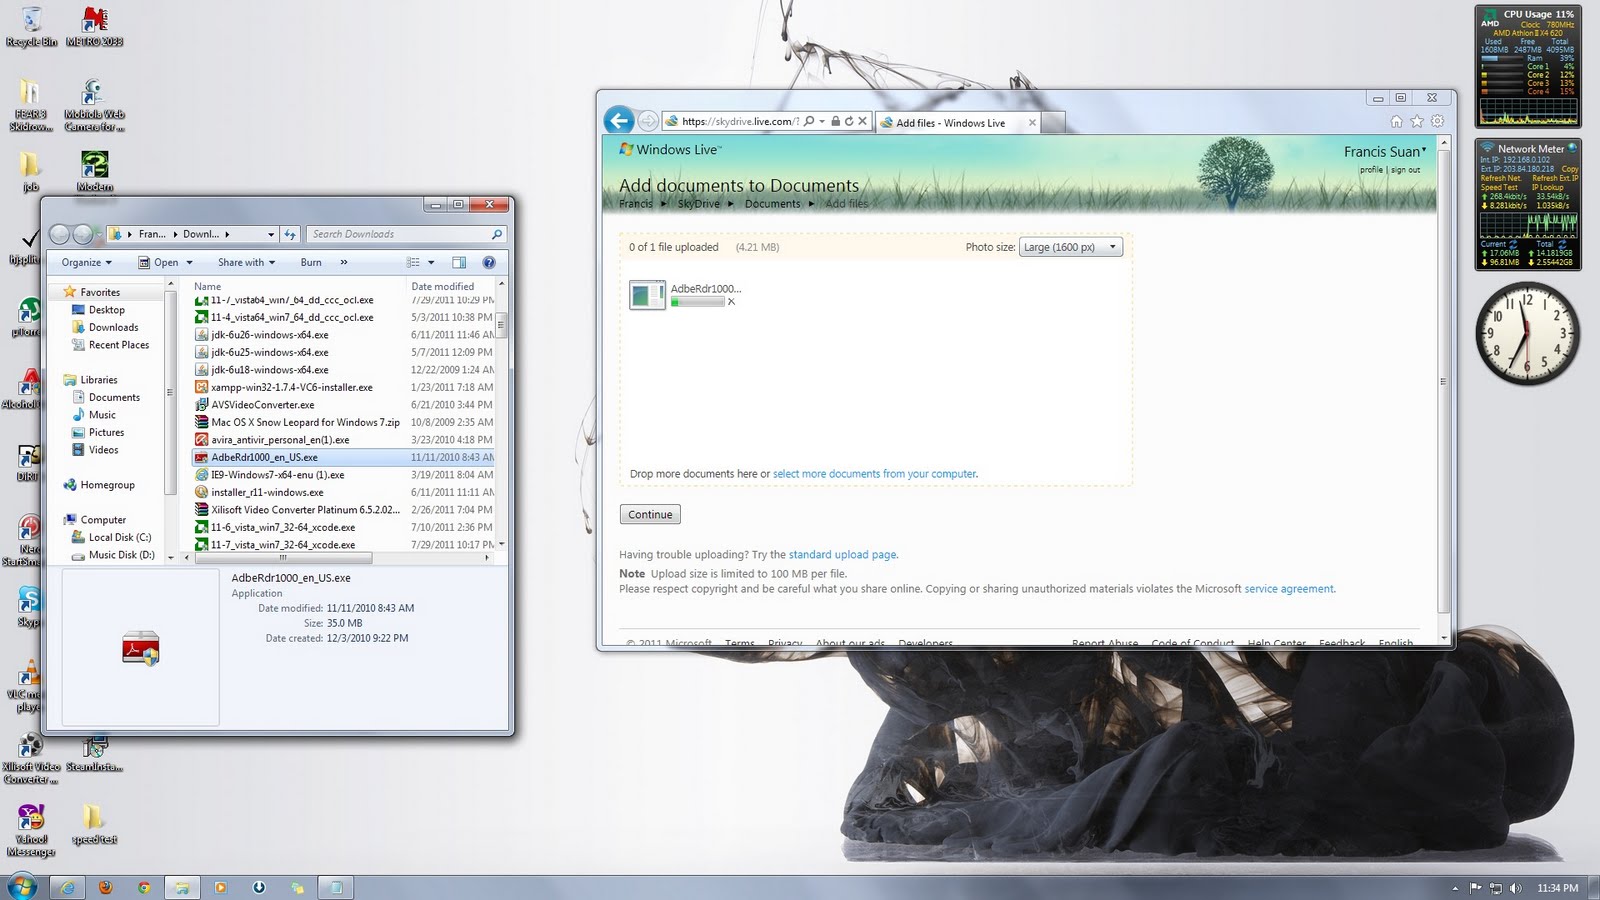Image resolution: width=1600 pixels, height=900 pixels.
Task: Click select more documents from your computer
Action: [x=874, y=474]
